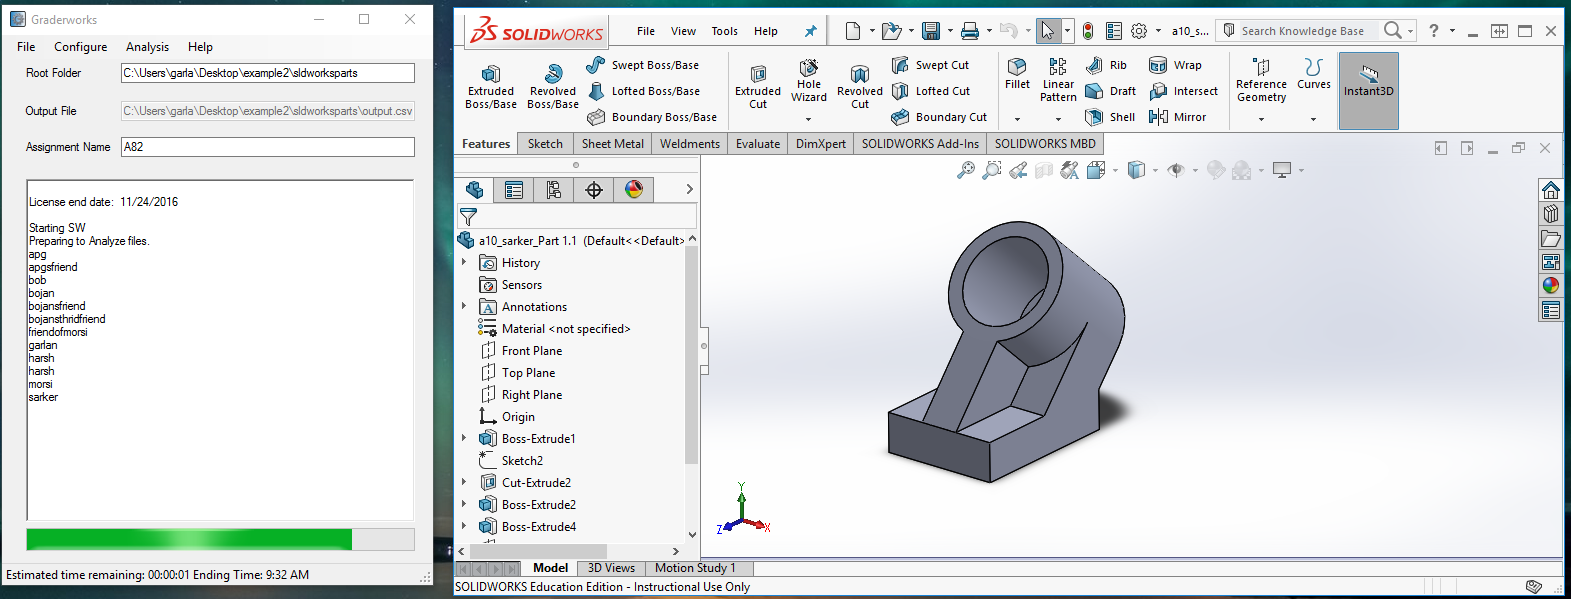1571x599 pixels.
Task: Select the Rib tool
Action: [x=1106, y=65]
